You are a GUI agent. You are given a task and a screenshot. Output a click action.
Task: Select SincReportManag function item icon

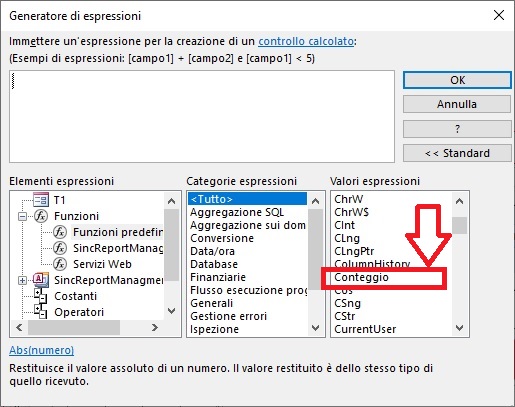[x=60, y=248]
